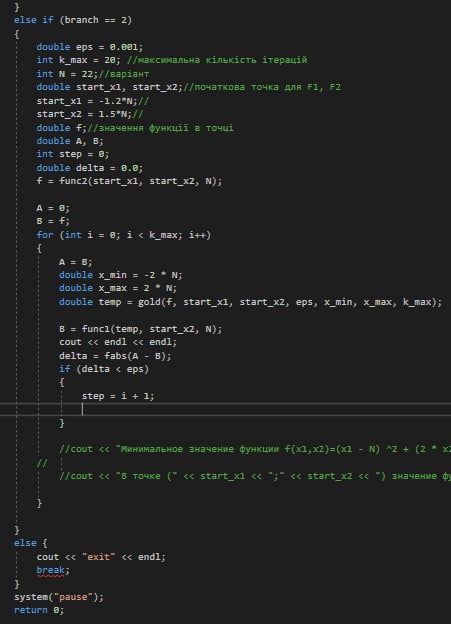Click the 'double f;' declaration
This screenshot has height=624, width=451.
pos(61,128)
